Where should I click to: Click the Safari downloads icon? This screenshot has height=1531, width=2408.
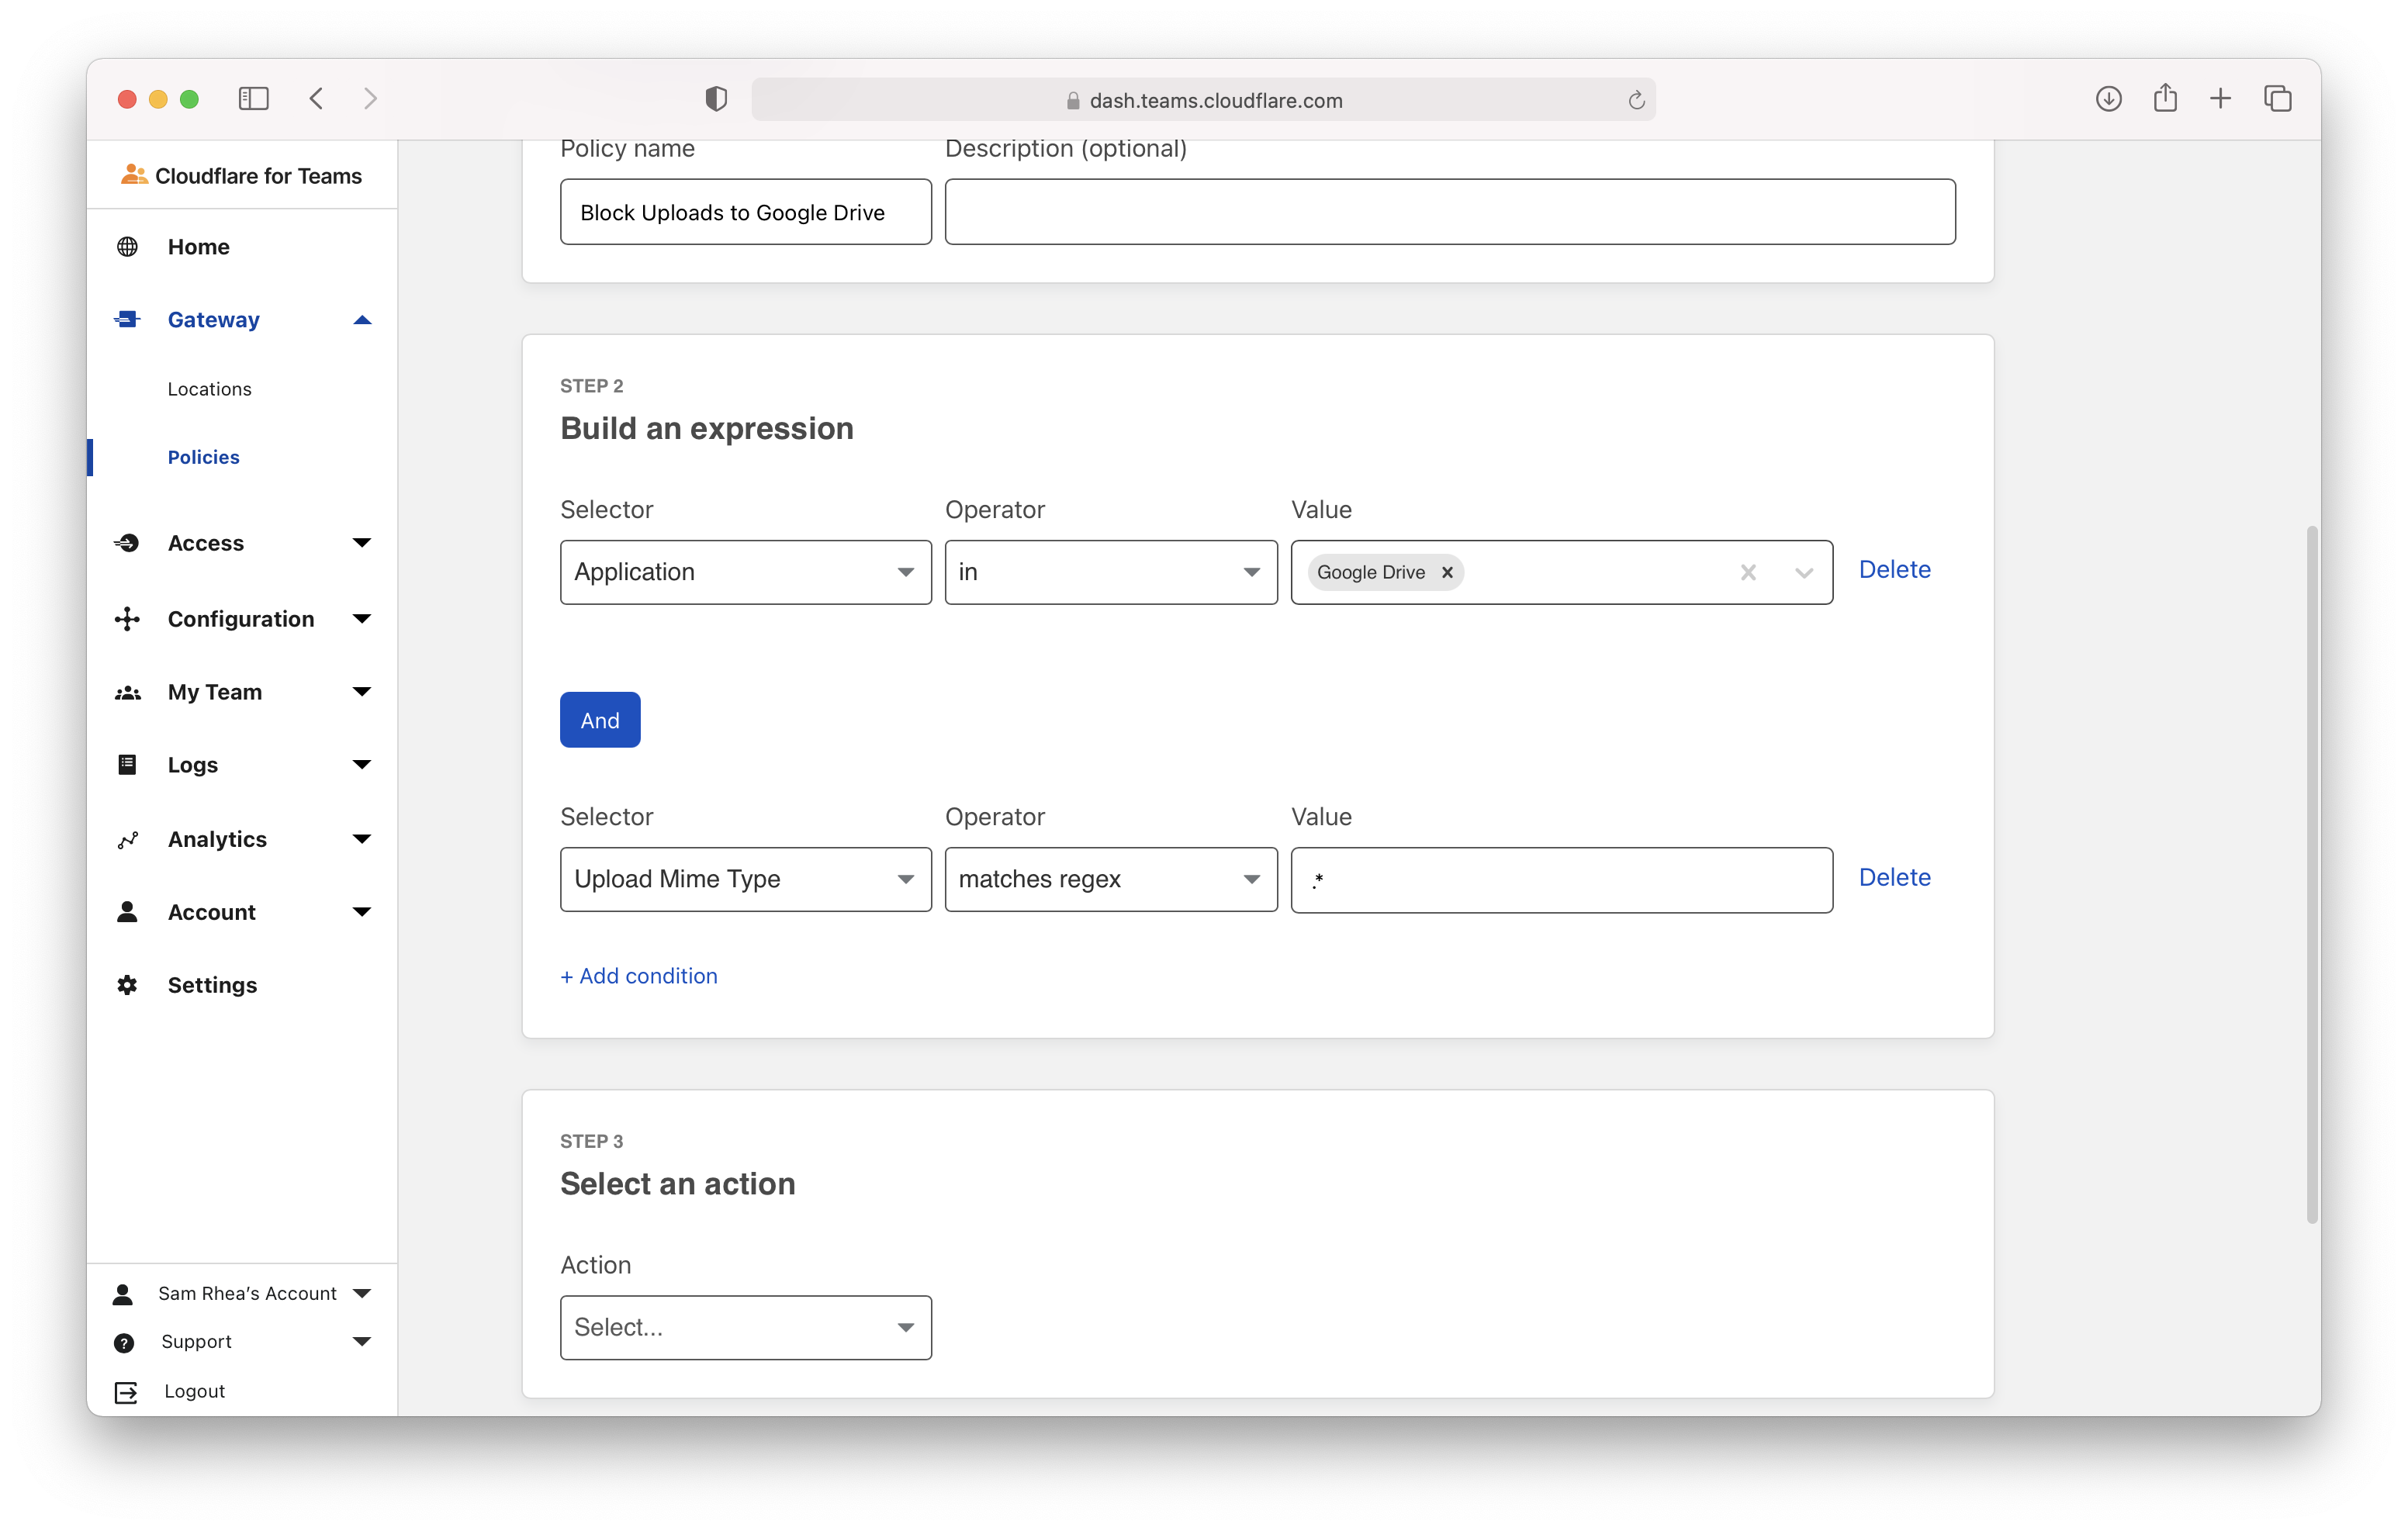coord(2108,99)
